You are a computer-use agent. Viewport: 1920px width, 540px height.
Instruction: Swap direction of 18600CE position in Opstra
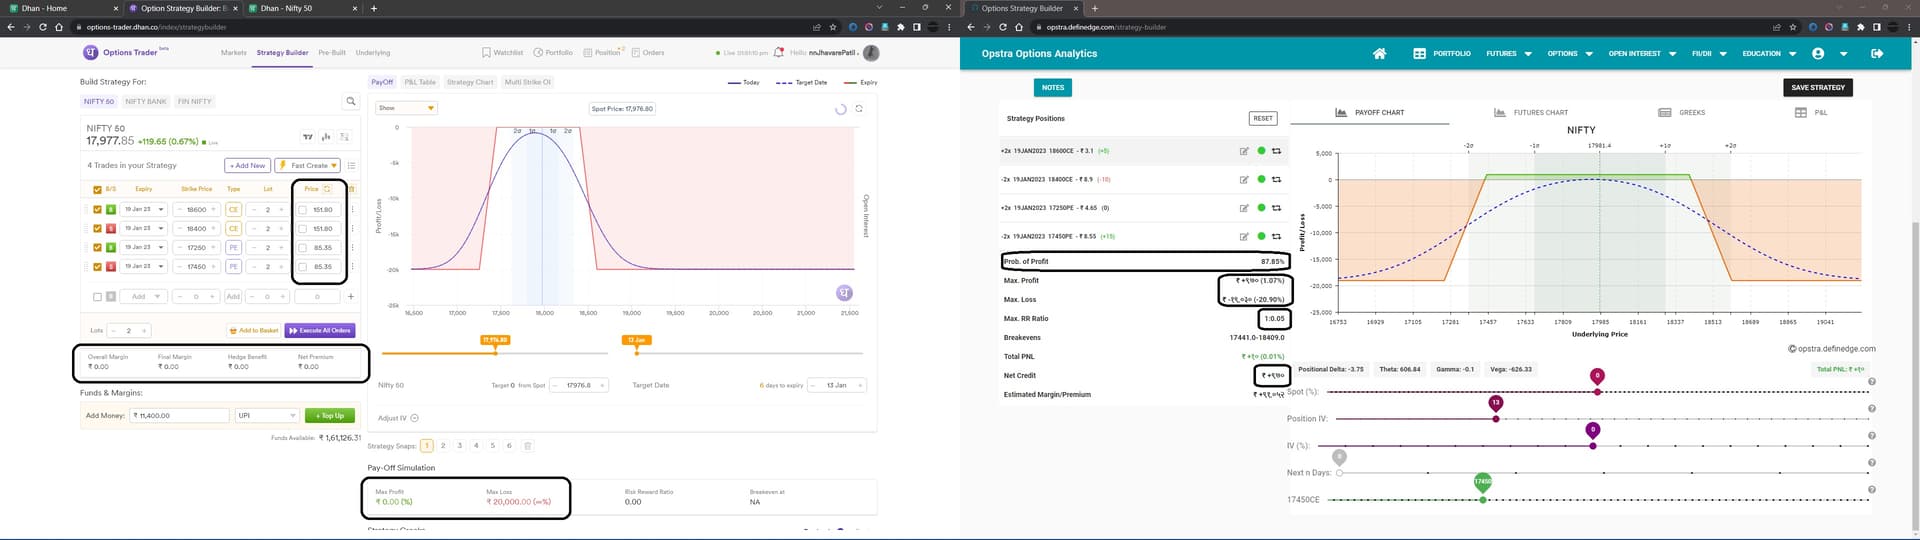(1276, 151)
